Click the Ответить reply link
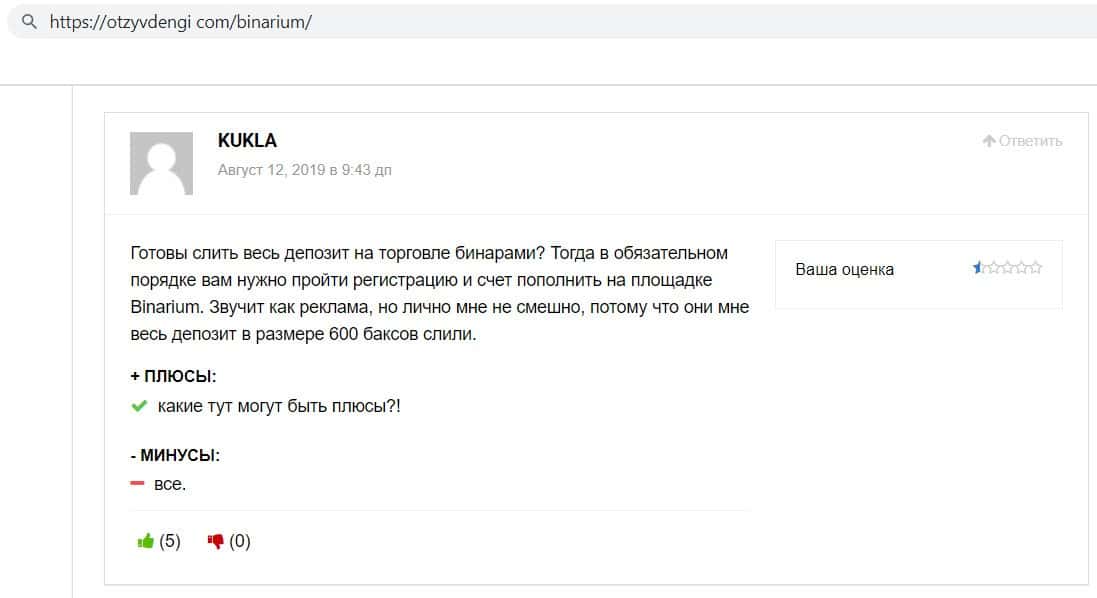This screenshot has height=598, width=1097. 1030,141
